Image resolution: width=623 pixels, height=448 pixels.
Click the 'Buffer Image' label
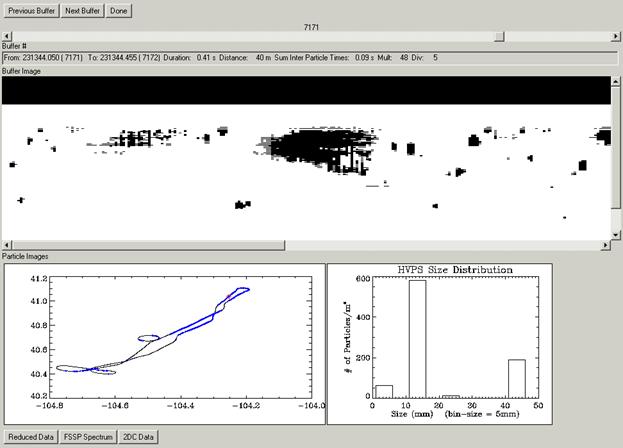21,71
